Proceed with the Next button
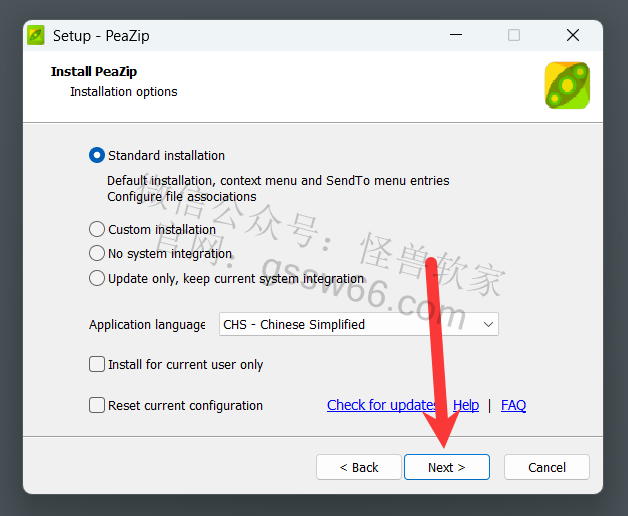The height and width of the screenshot is (516, 628). (x=447, y=467)
